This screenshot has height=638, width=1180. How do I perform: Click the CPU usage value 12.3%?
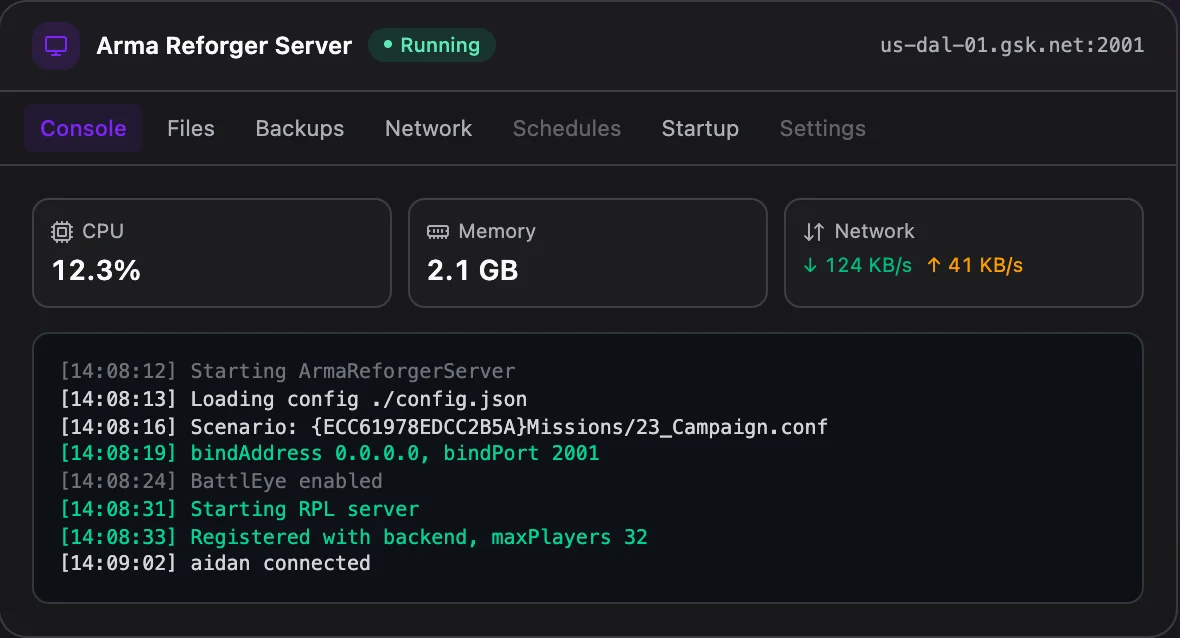96,270
